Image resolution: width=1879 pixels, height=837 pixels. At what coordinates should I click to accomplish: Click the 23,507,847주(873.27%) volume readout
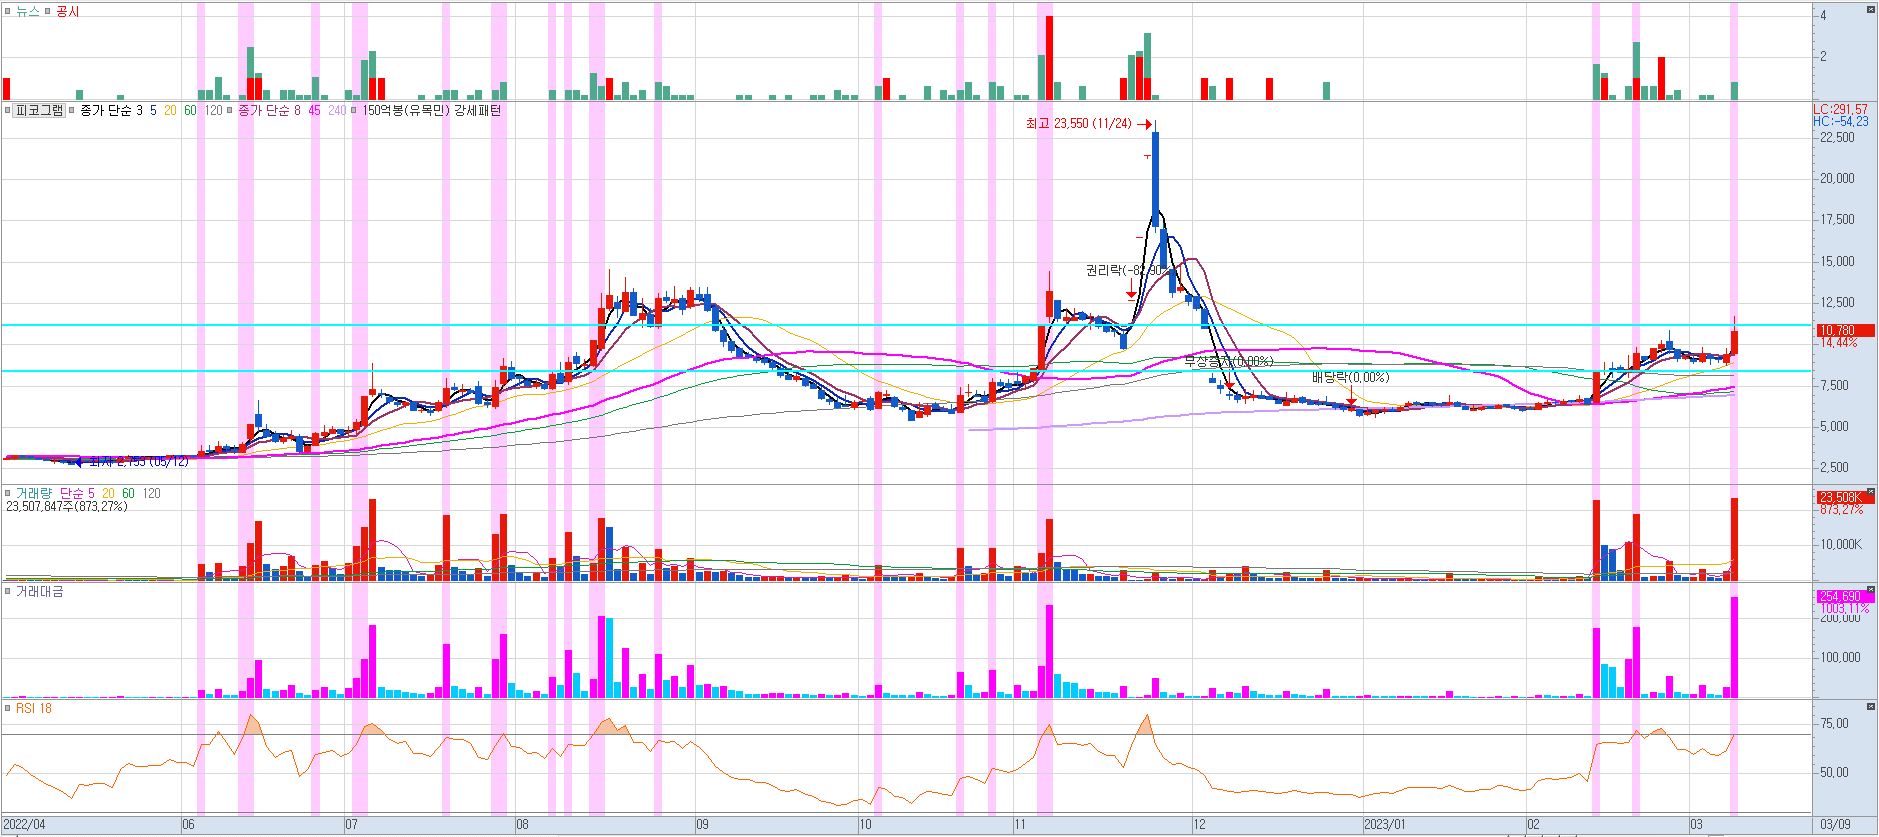click(x=67, y=506)
